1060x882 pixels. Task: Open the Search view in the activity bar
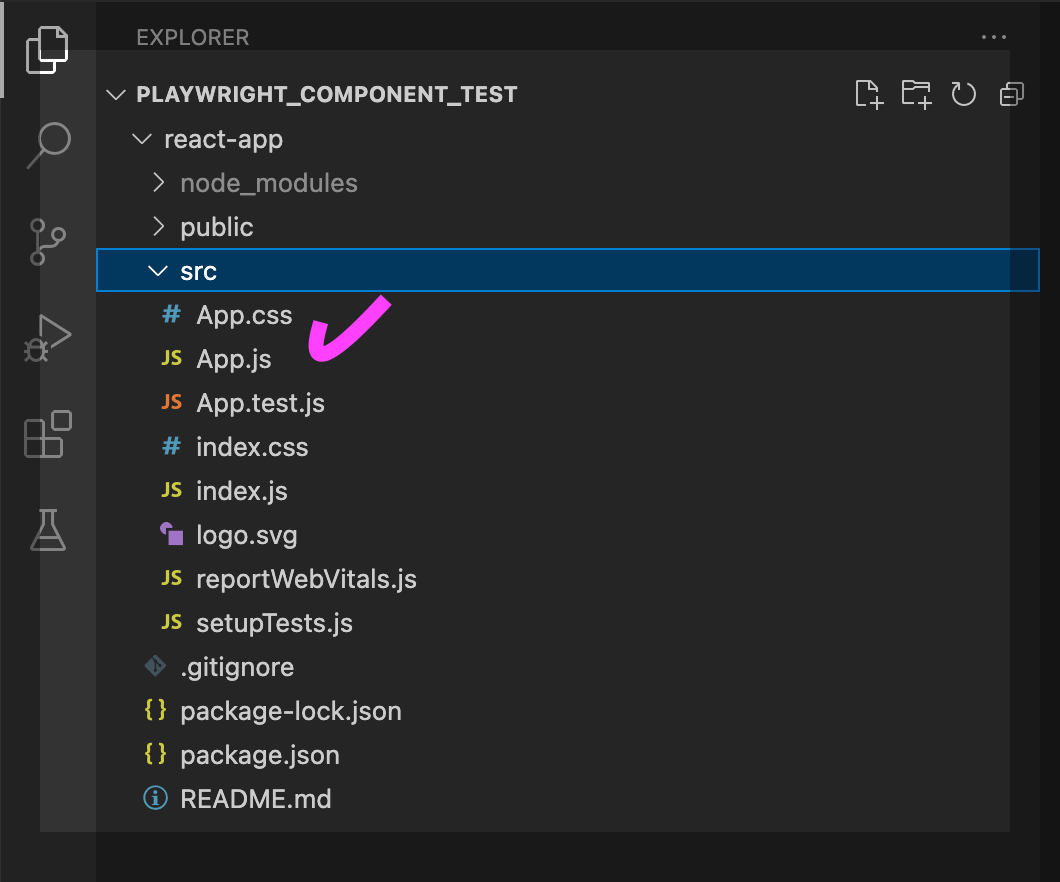pos(46,145)
